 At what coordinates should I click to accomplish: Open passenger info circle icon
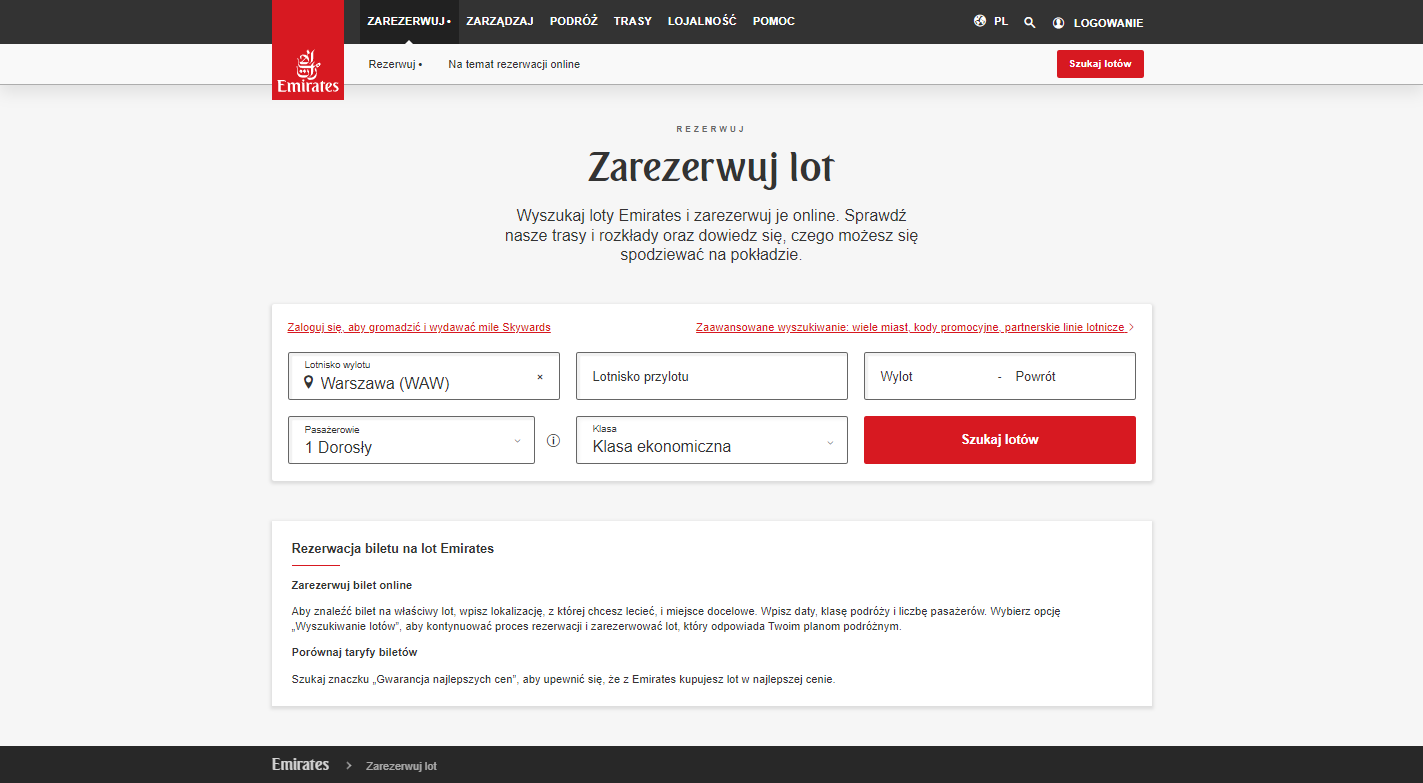553,440
